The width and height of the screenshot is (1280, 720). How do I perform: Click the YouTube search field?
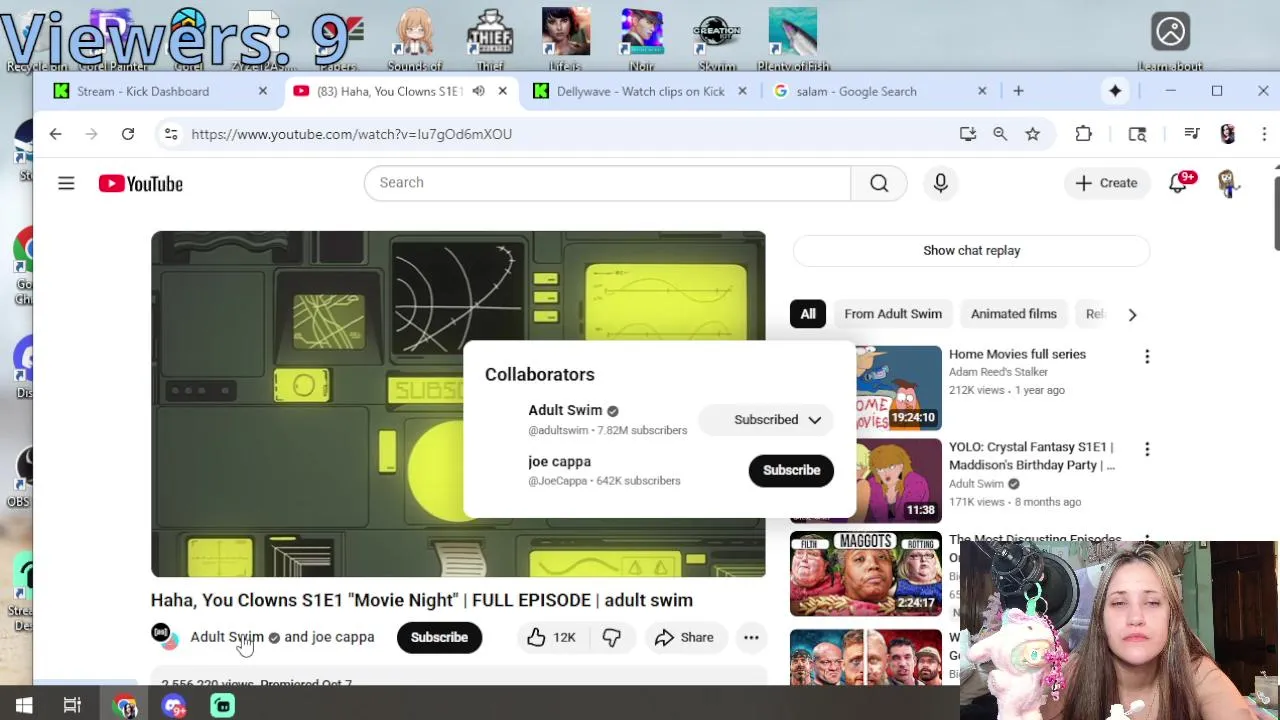[607, 183]
